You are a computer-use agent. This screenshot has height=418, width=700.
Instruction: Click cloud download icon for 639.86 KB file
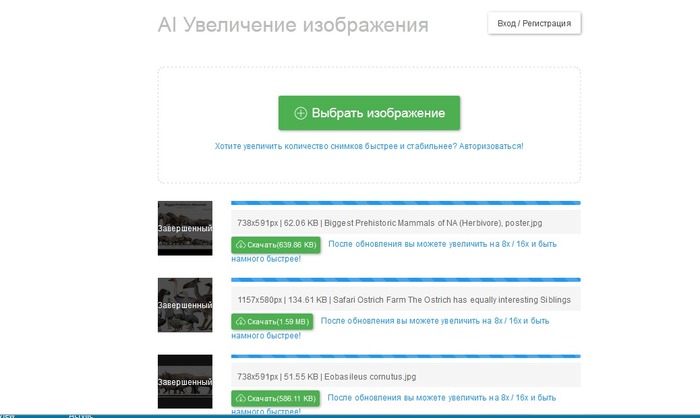point(241,244)
